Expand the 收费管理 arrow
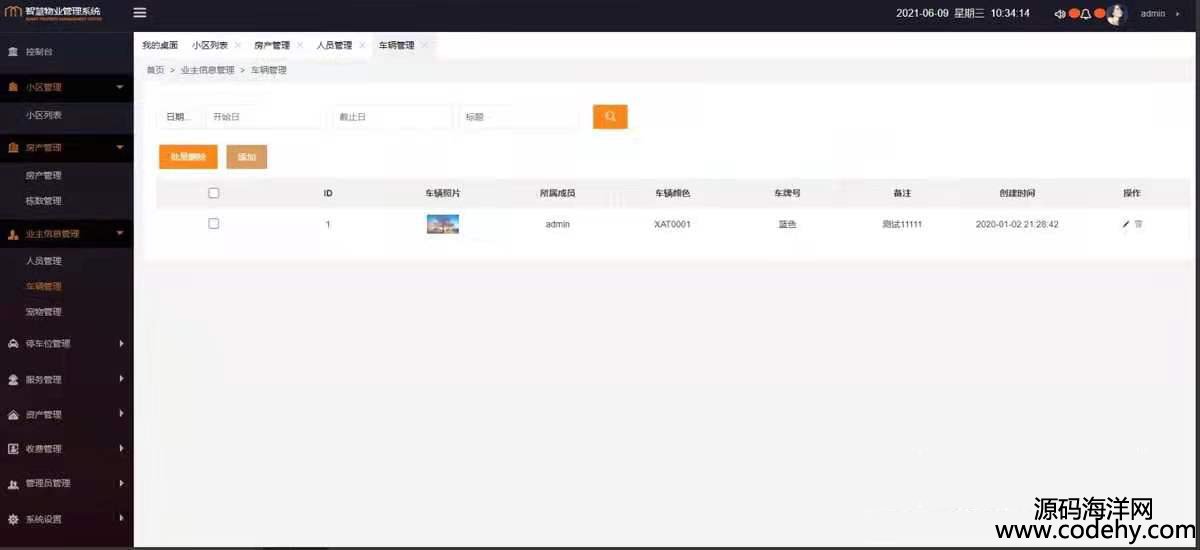1200x550 pixels. click(x=121, y=448)
